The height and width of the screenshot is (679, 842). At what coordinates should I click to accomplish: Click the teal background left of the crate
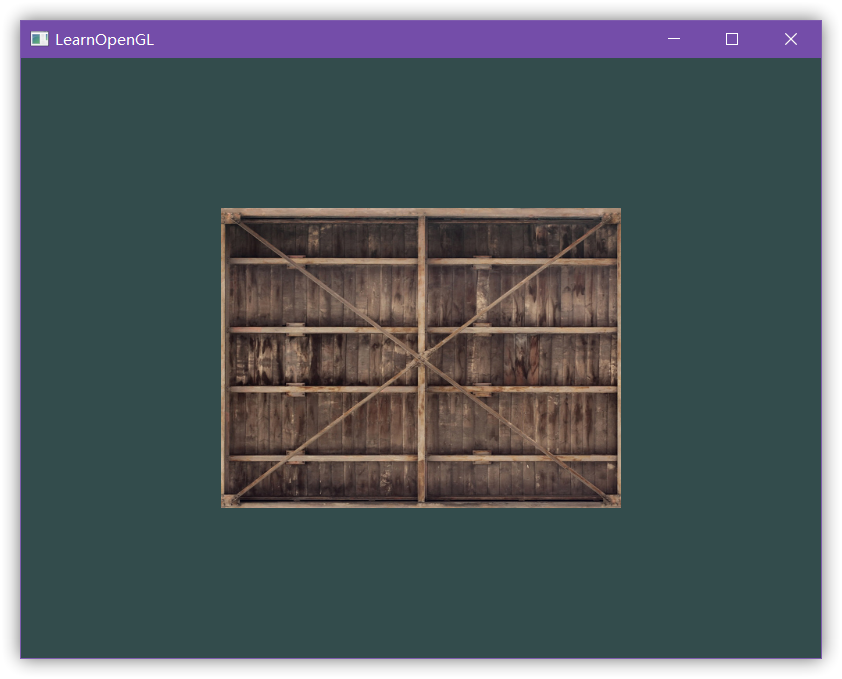tap(120, 358)
